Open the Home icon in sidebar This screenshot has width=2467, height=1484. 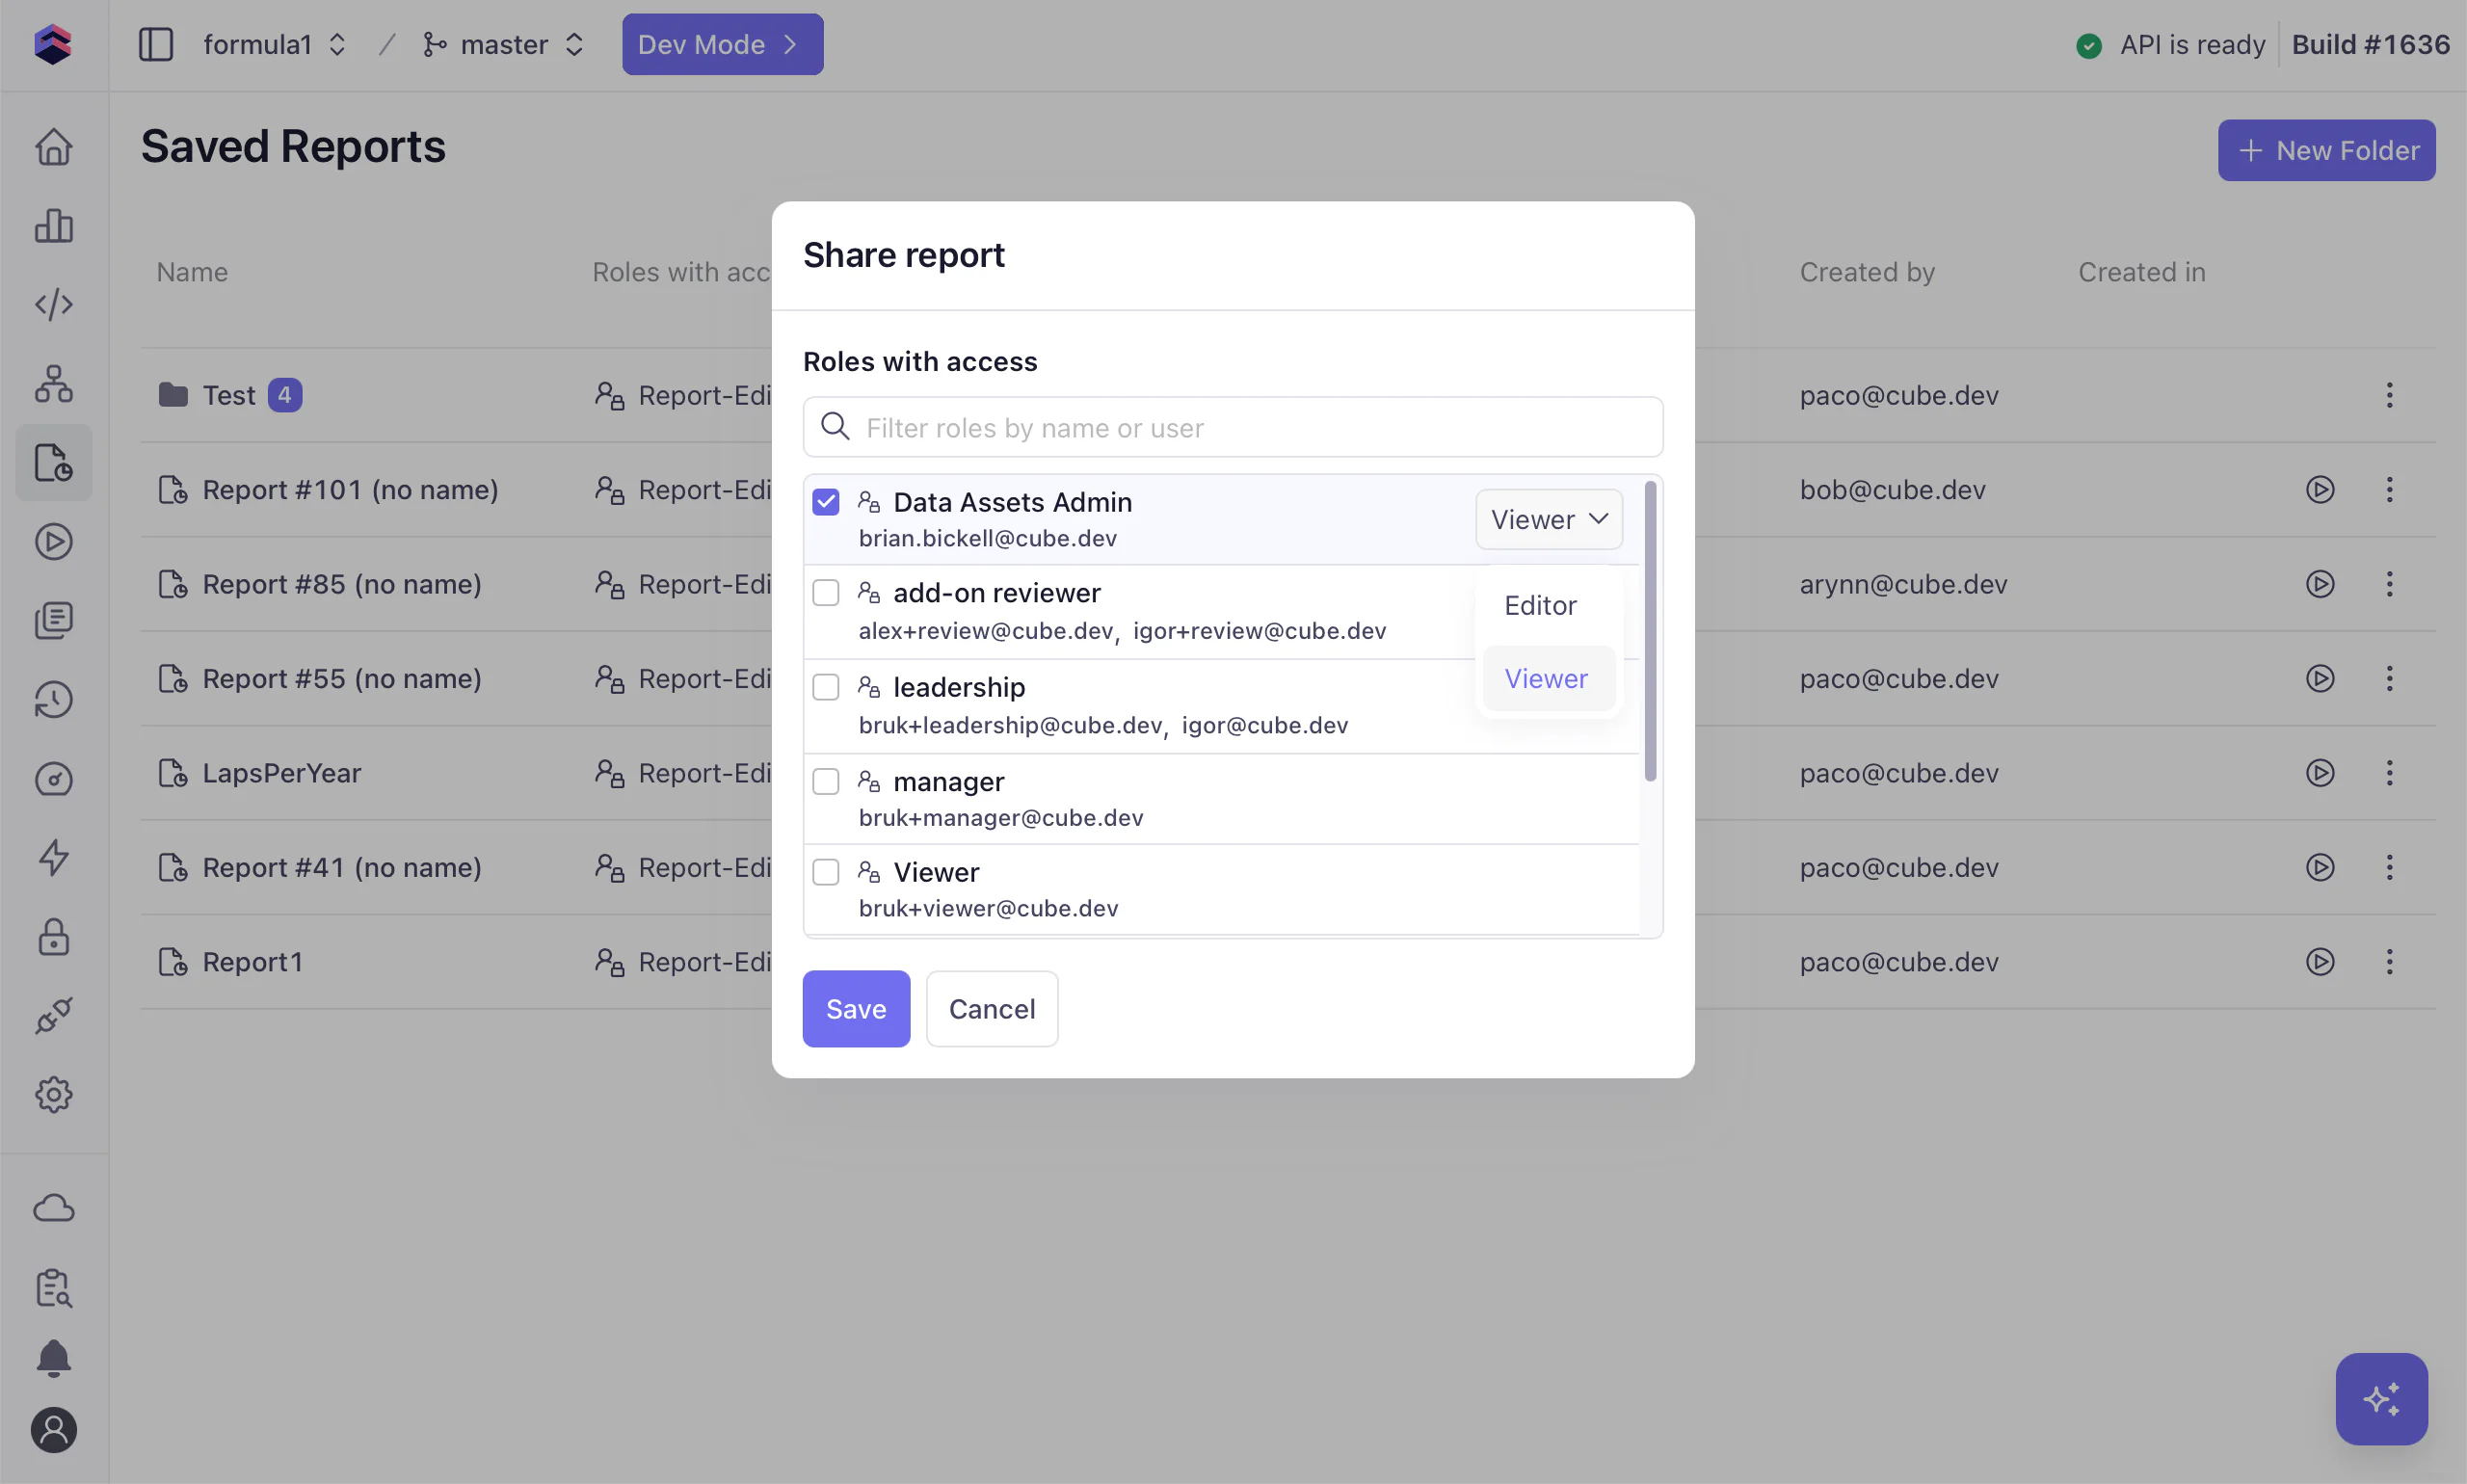[x=54, y=147]
